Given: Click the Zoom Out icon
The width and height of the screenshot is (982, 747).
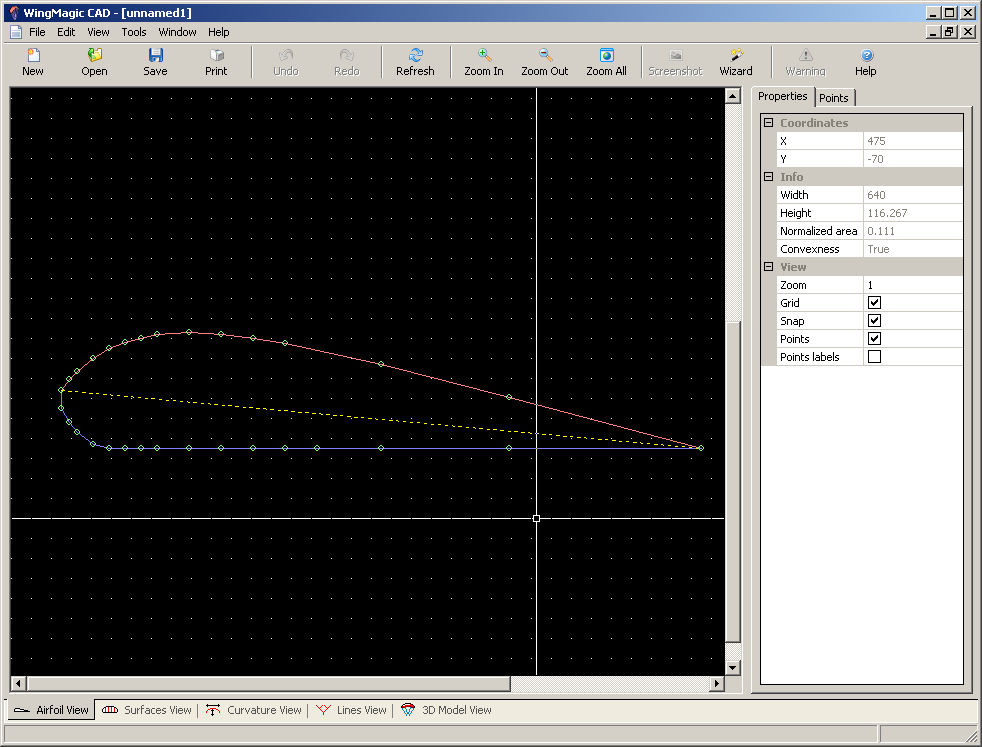Looking at the screenshot, I should pyautogui.click(x=545, y=55).
